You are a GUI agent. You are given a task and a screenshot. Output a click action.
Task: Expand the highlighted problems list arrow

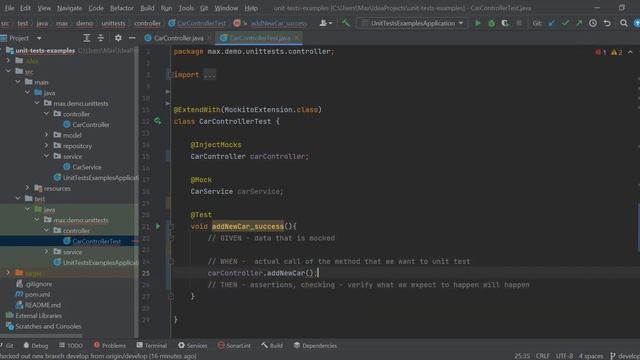[x=631, y=52]
